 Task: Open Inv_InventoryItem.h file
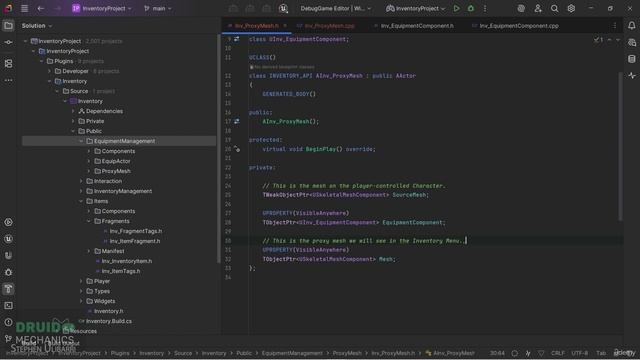(x=127, y=261)
